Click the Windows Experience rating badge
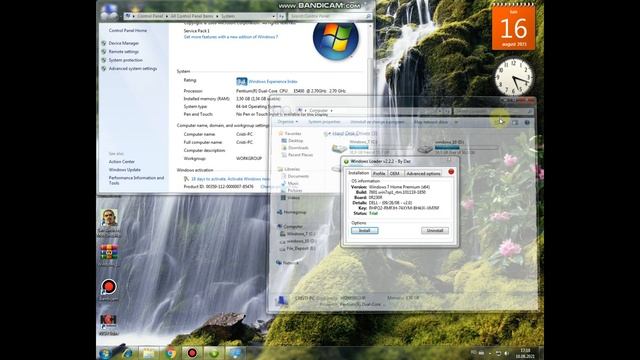This screenshot has height=360, width=640. (242, 82)
